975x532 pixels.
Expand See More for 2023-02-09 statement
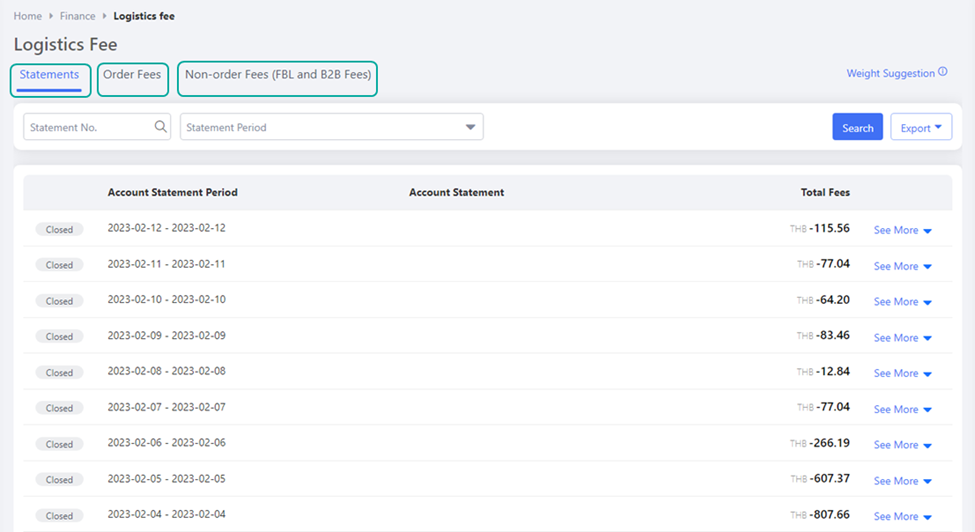pyautogui.click(x=902, y=338)
